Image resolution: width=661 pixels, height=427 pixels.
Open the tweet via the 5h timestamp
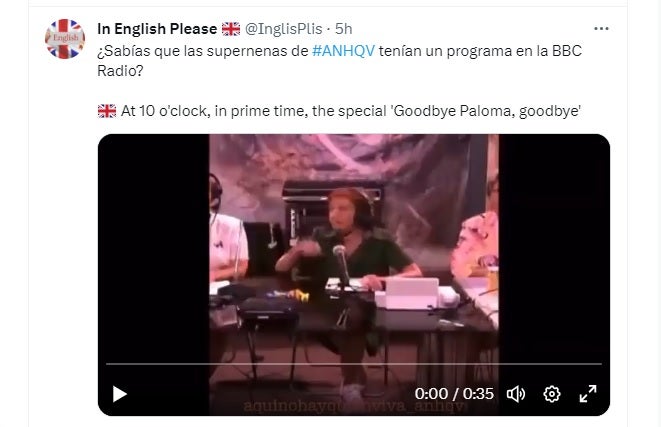pos(344,29)
